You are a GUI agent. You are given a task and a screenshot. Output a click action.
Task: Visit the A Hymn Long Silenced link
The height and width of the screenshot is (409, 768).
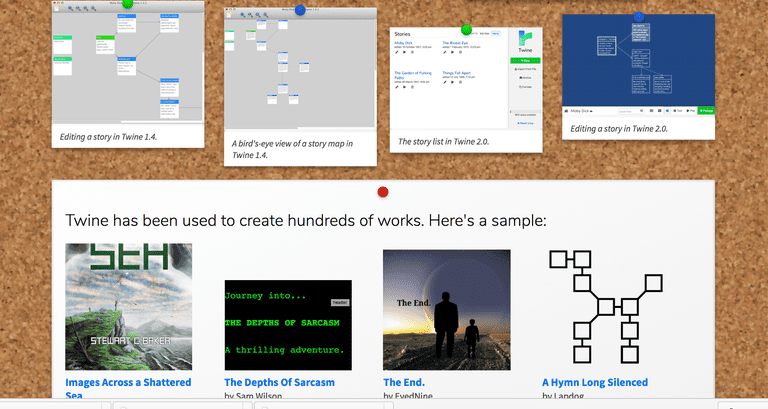pyautogui.click(x=594, y=382)
